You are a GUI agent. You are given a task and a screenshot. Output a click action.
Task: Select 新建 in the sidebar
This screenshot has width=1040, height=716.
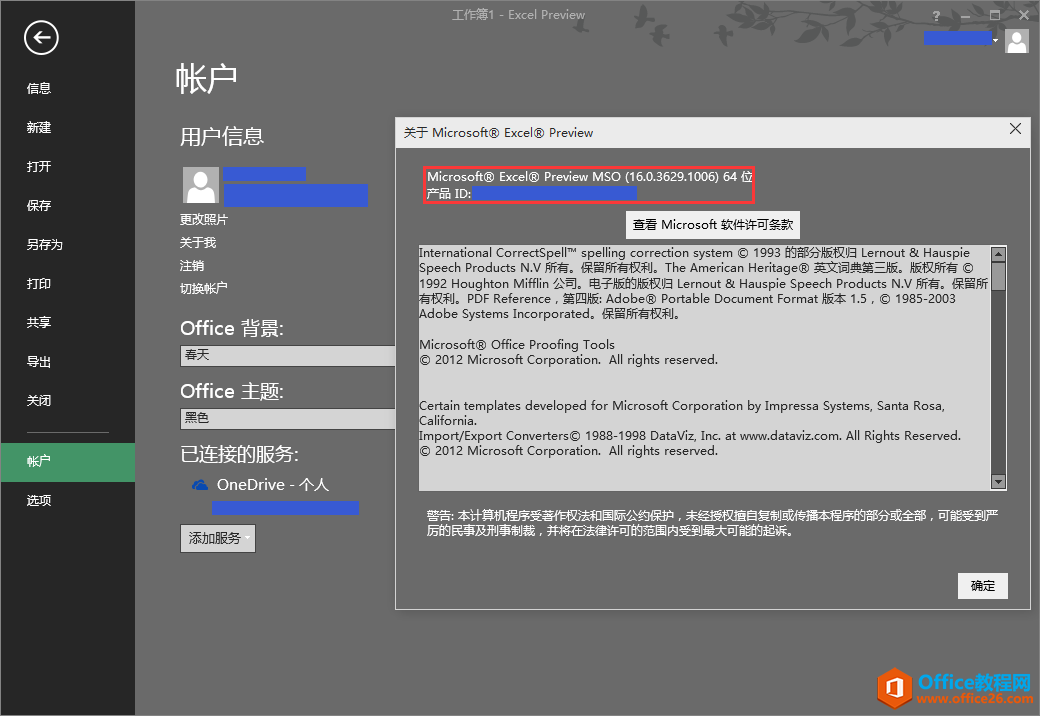point(38,127)
